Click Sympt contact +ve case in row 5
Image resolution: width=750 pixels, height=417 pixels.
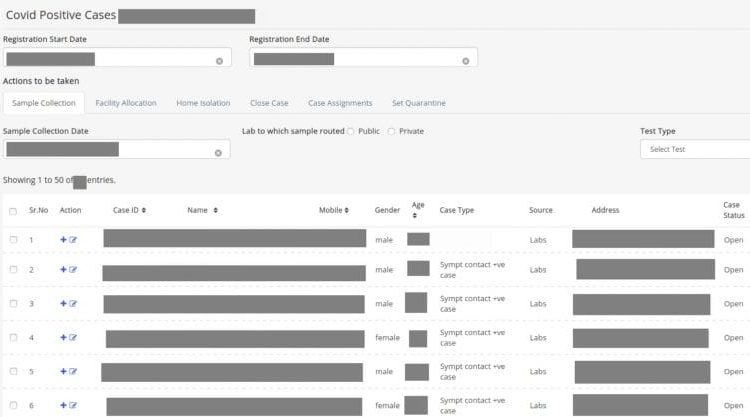pyautogui.click(x=472, y=372)
